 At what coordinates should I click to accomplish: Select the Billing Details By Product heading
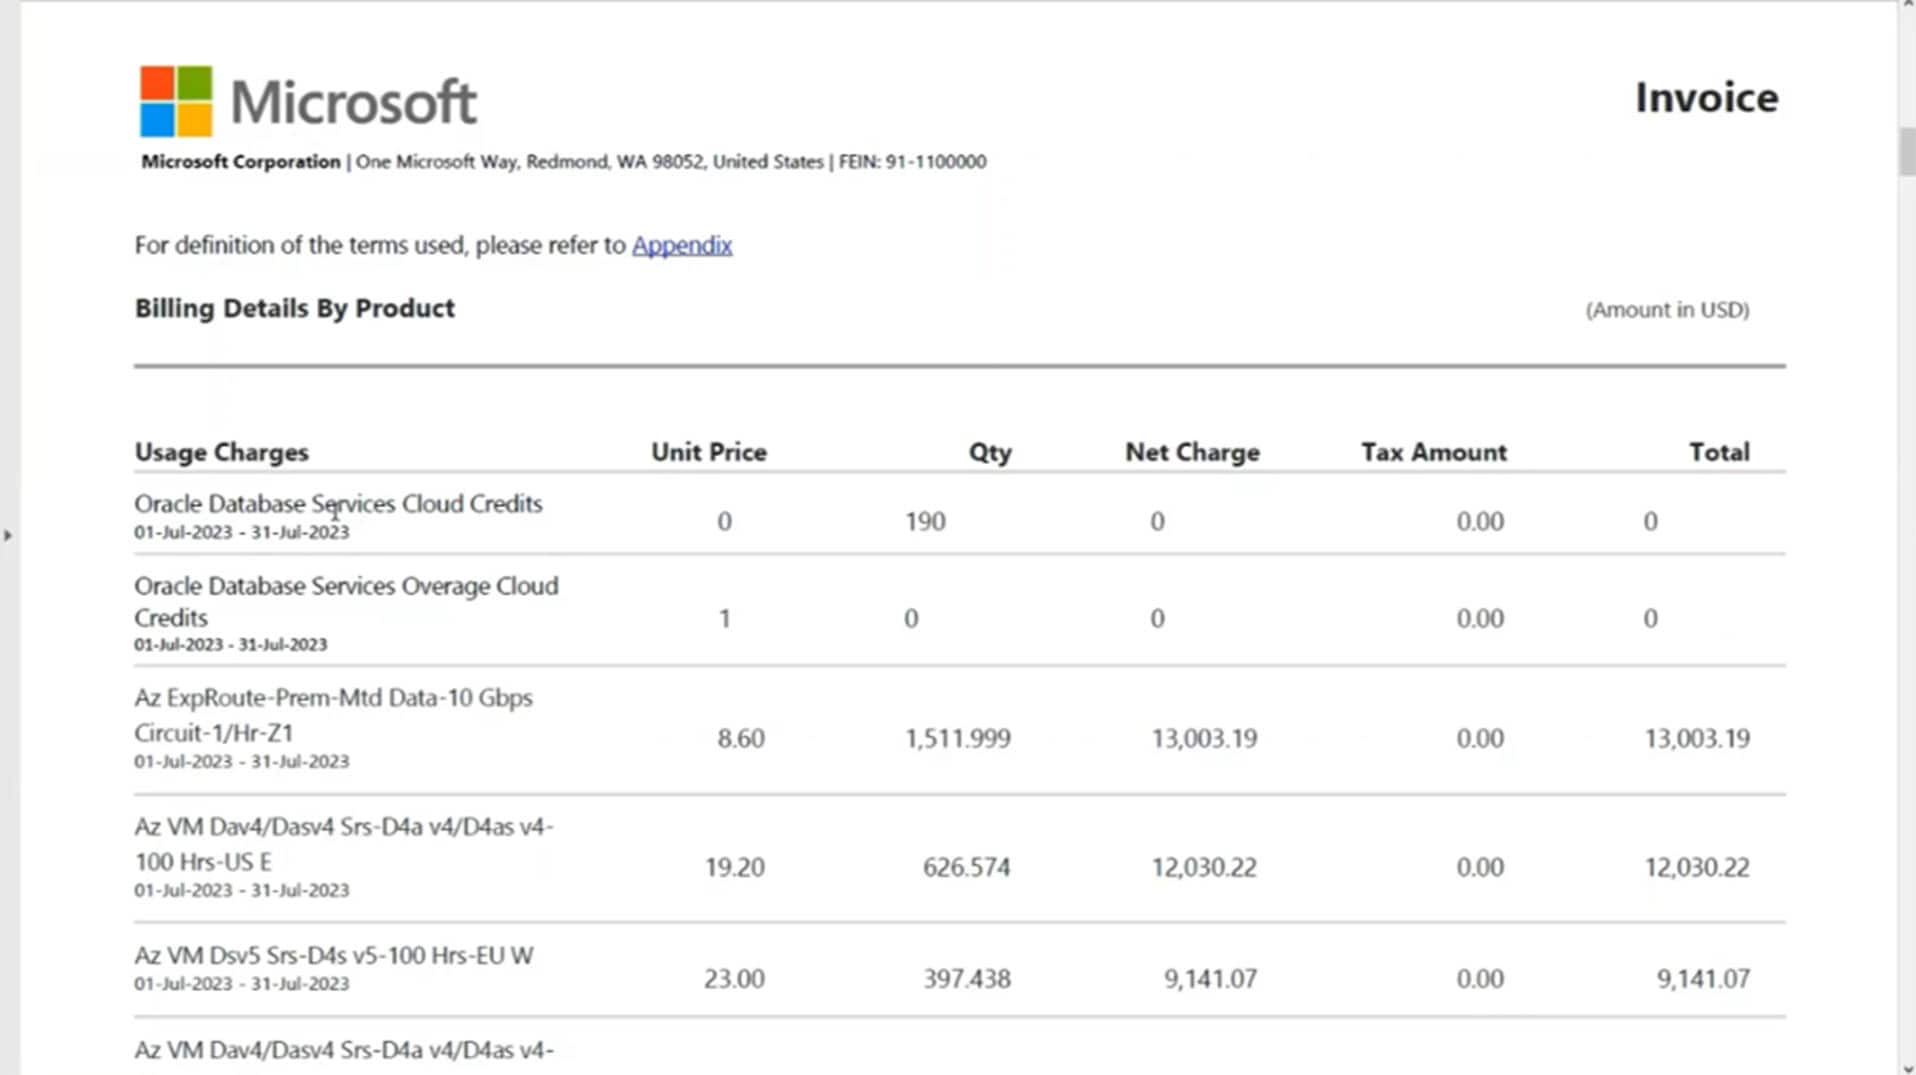click(x=294, y=308)
